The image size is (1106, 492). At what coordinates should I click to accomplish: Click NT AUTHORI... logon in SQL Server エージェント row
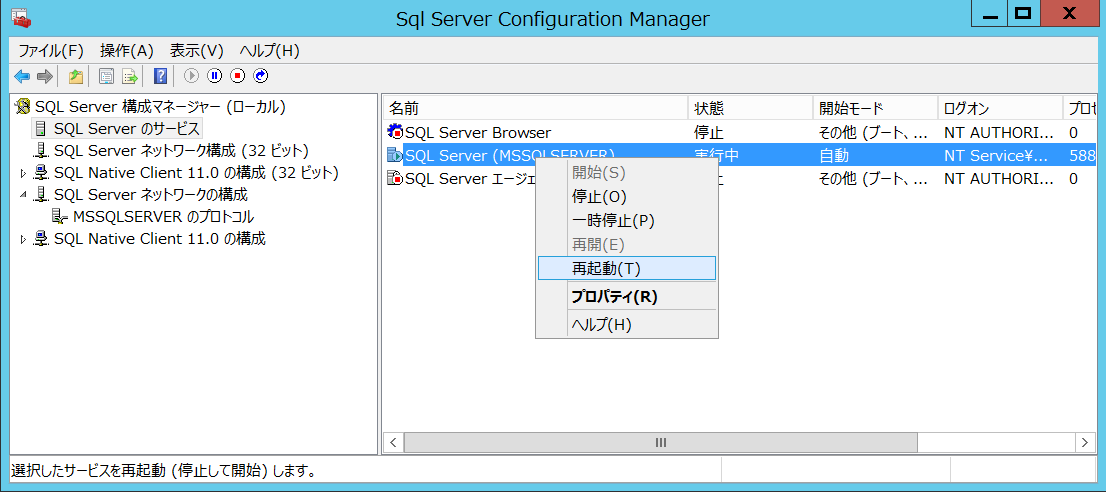999,178
